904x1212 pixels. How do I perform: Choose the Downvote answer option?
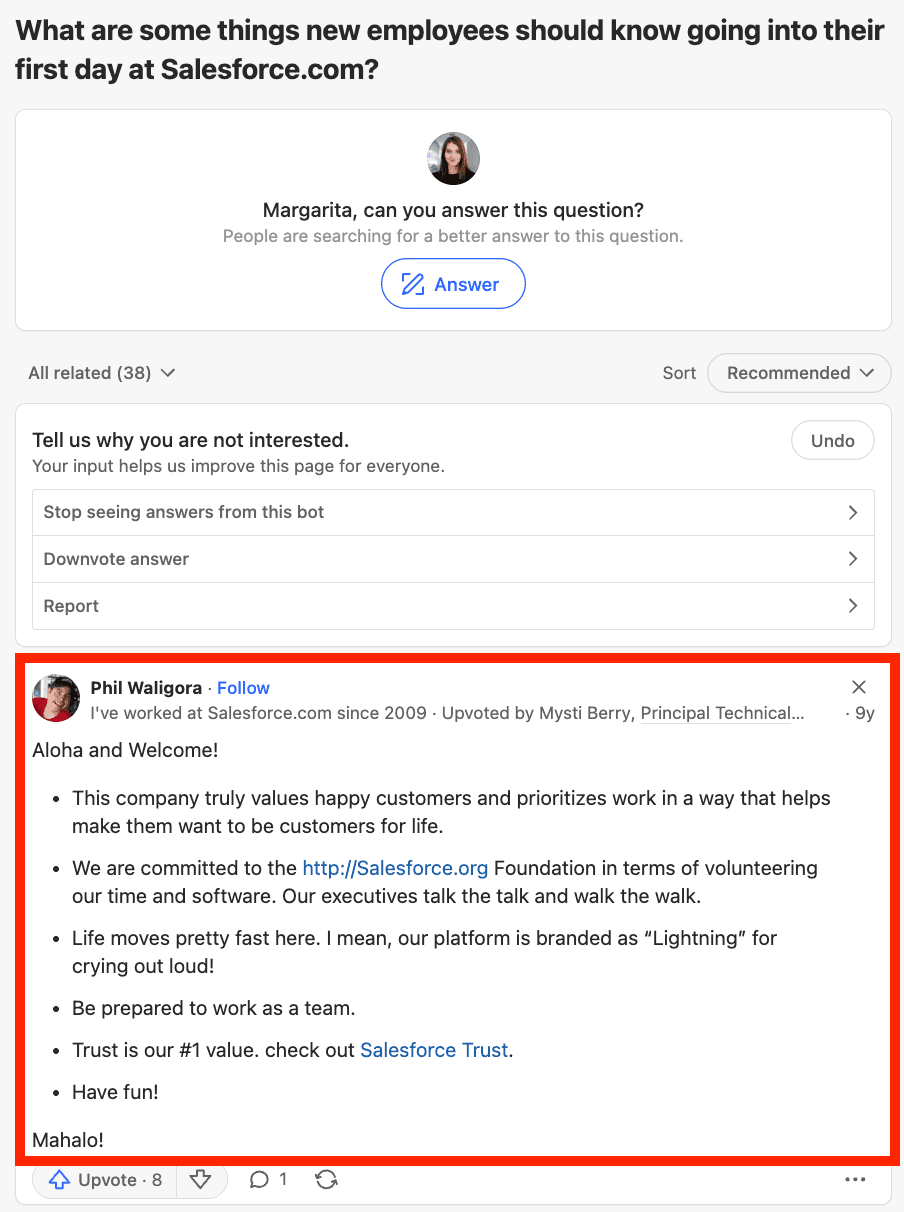(x=453, y=559)
